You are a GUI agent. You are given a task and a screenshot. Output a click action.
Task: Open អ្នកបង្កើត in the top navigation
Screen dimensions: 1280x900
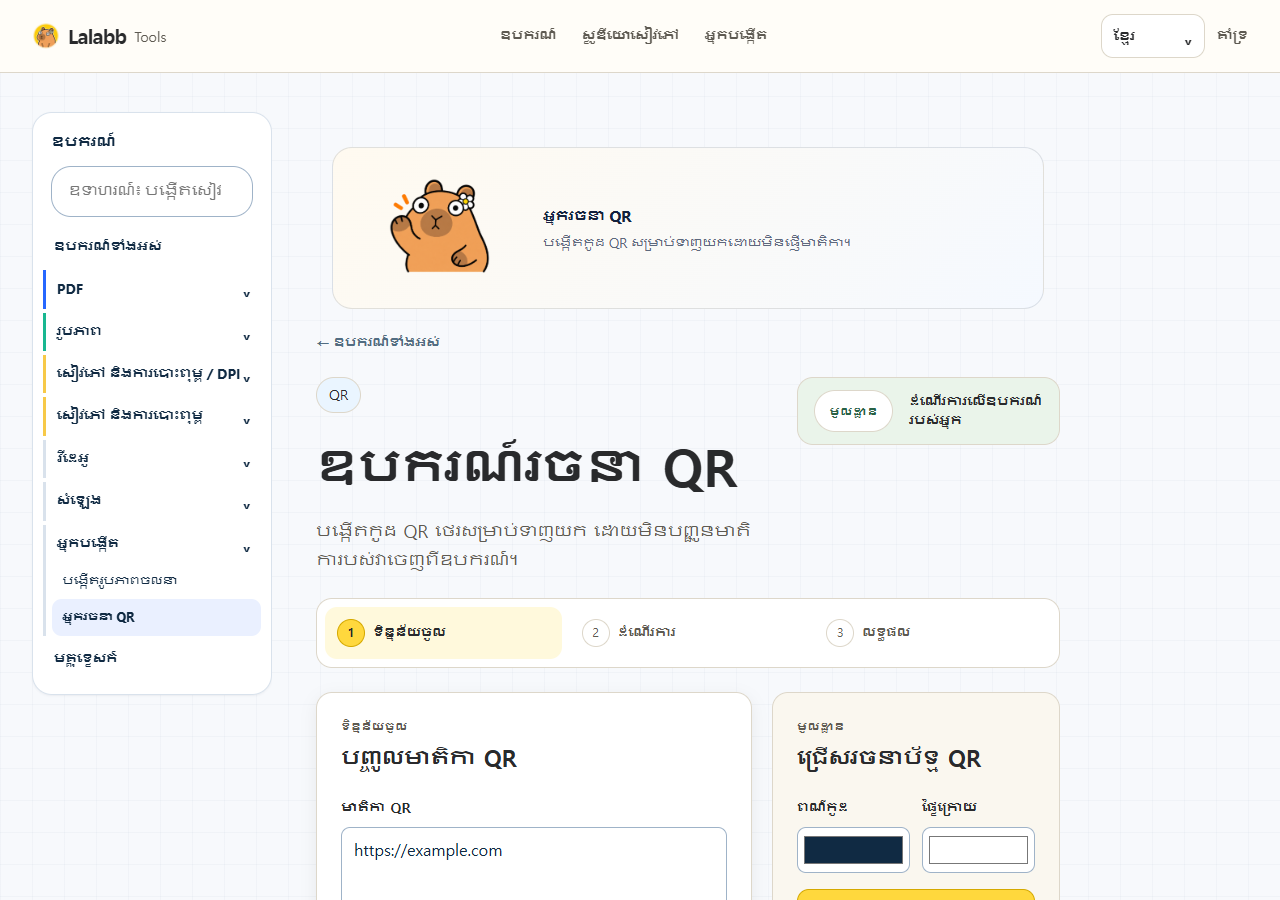(x=735, y=35)
